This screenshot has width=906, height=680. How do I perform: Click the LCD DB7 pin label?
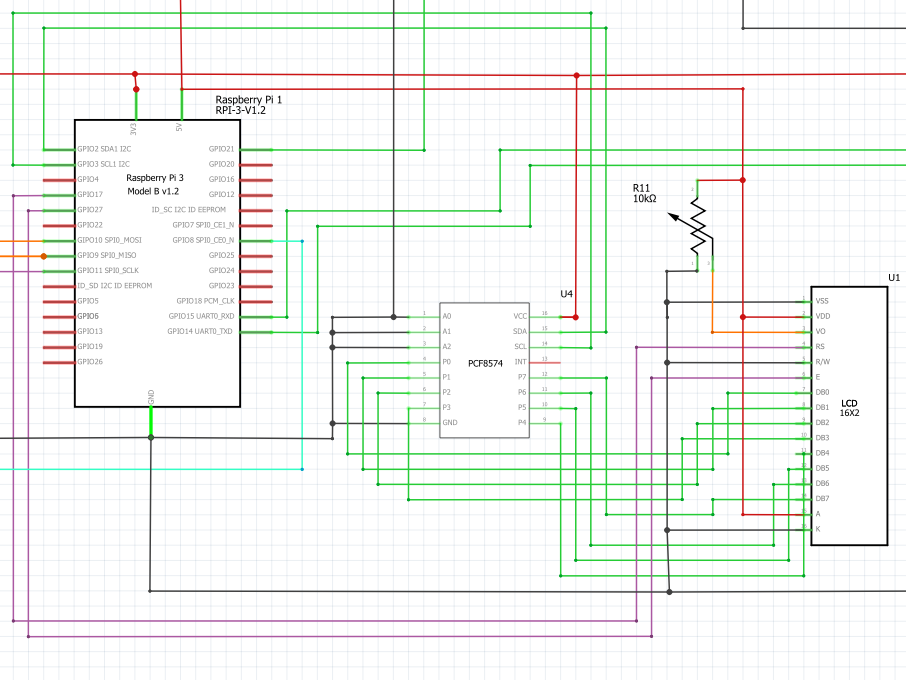pos(822,499)
